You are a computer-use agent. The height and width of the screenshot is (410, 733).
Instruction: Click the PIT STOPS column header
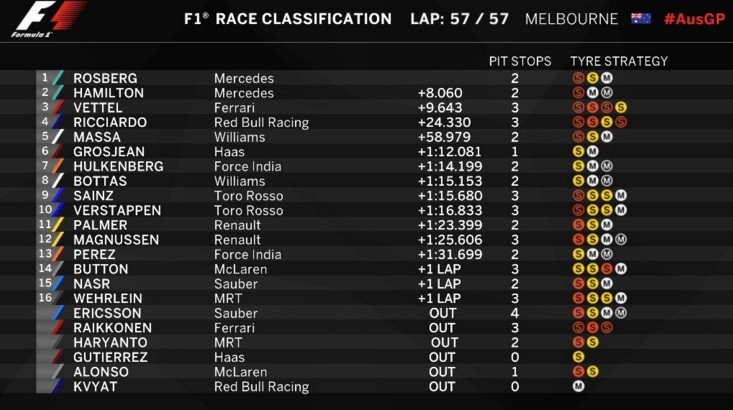tap(519, 61)
